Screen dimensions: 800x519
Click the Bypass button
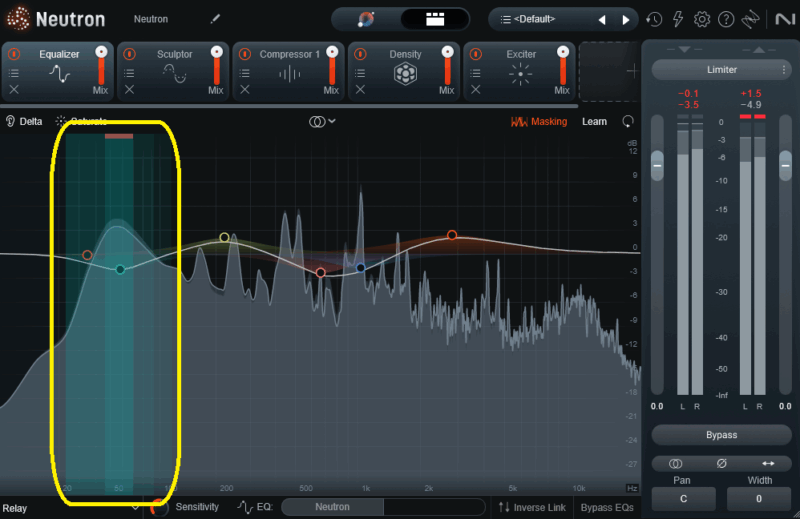(x=721, y=435)
